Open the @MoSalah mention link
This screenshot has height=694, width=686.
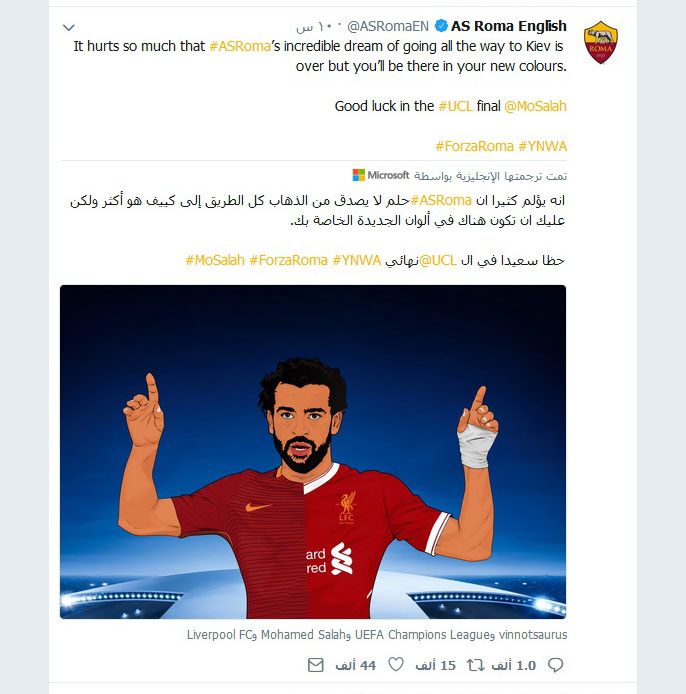click(535, 106)
